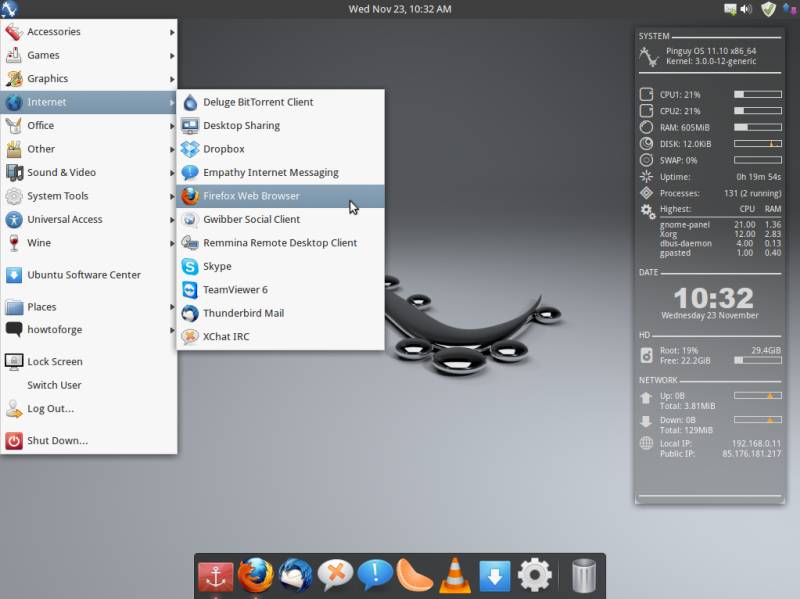This screenshot has width=800, height=599.
Task: Expand the Office submenu arrow
Action: click(172, 126)
